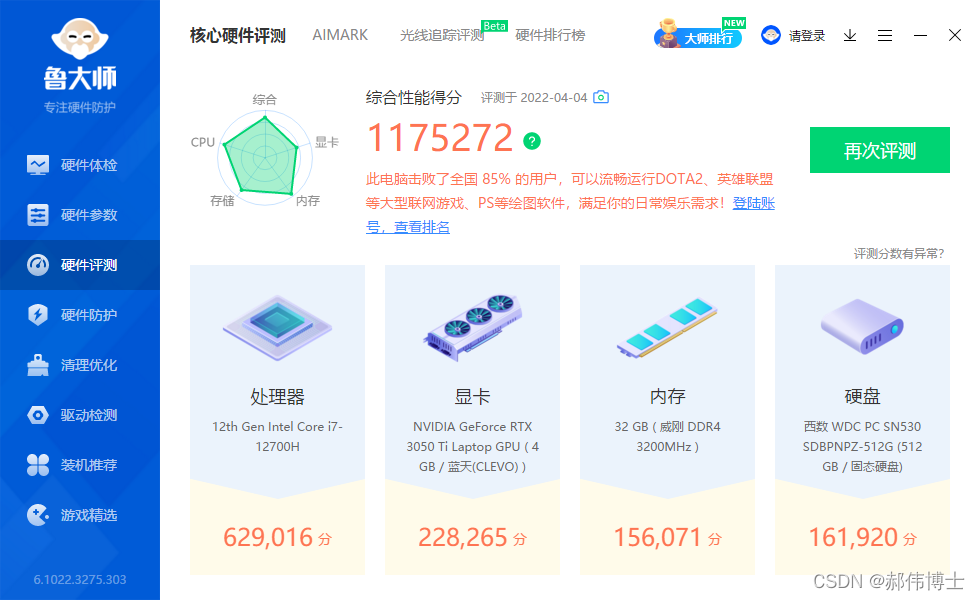The width and height of the screenshot is (980, 600).
Task: Open the 大师排行 ranking button
Action: click(699, 36)
